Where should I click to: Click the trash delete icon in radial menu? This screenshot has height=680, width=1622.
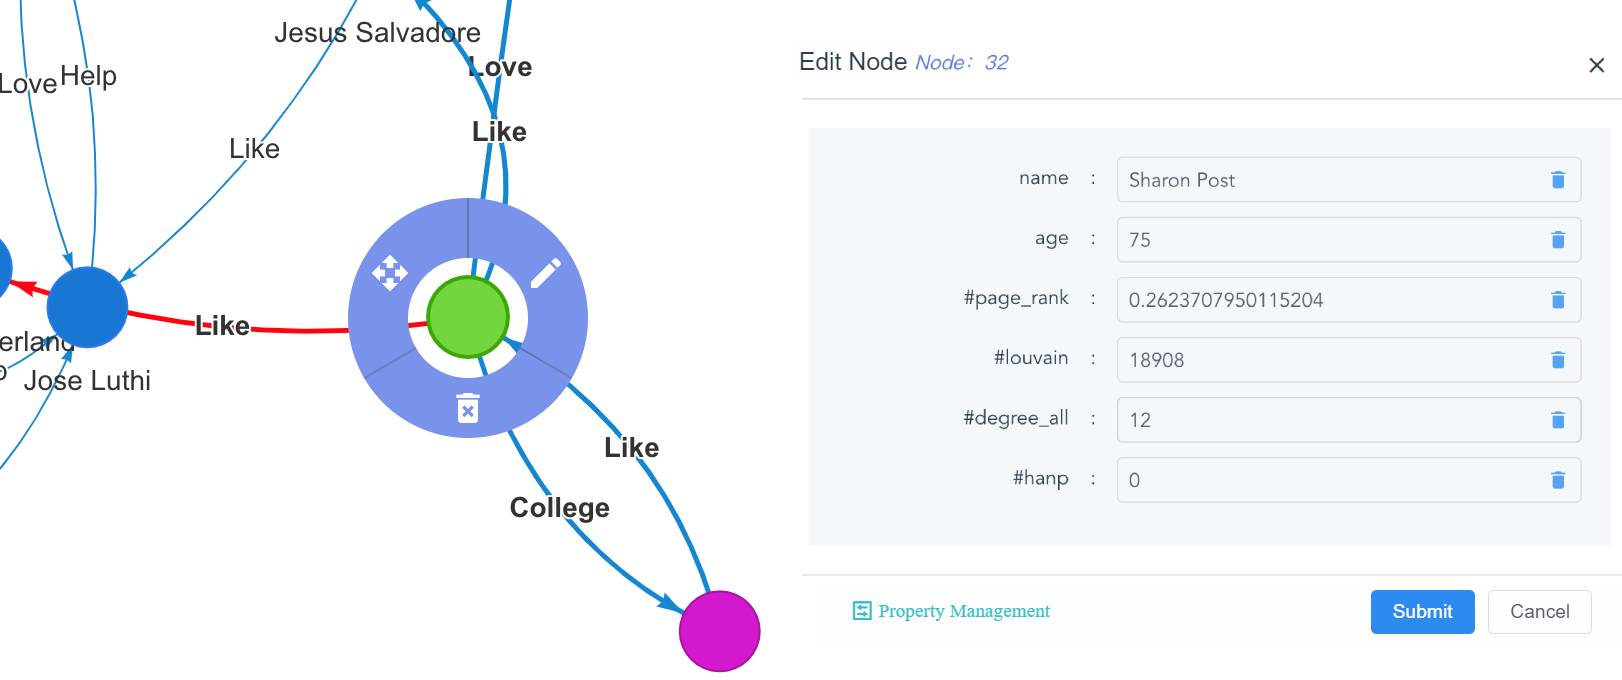(467, 408)
